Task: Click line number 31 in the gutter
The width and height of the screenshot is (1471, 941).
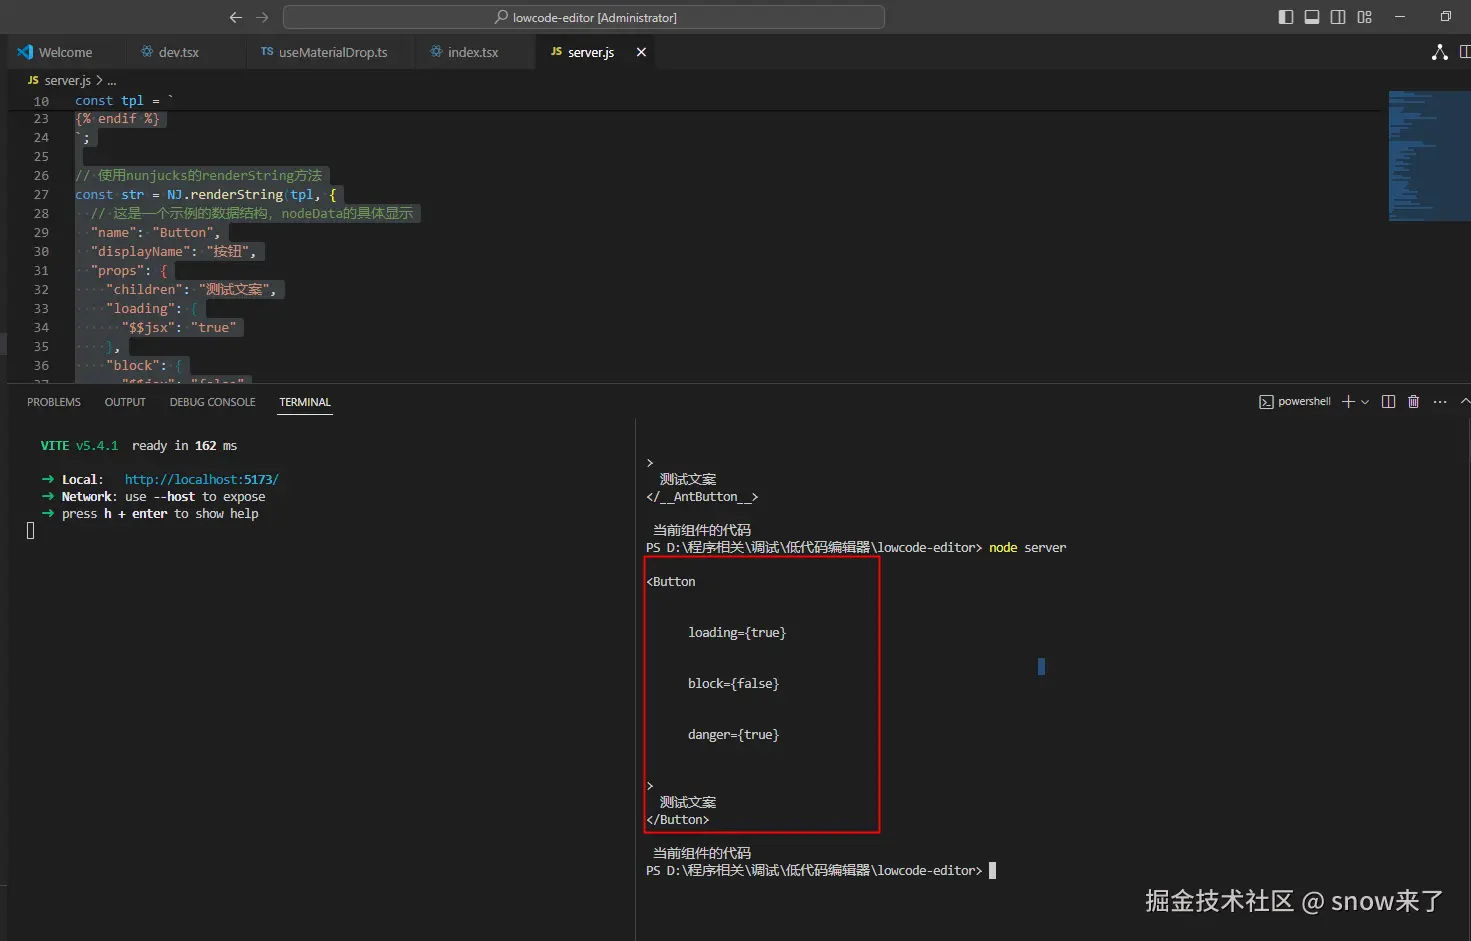Action: click(x=41, y=271)
